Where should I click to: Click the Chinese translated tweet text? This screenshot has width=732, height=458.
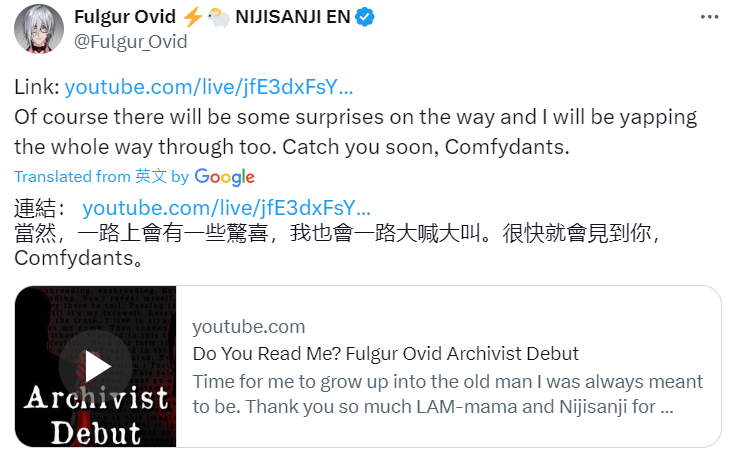pos(337,246)
